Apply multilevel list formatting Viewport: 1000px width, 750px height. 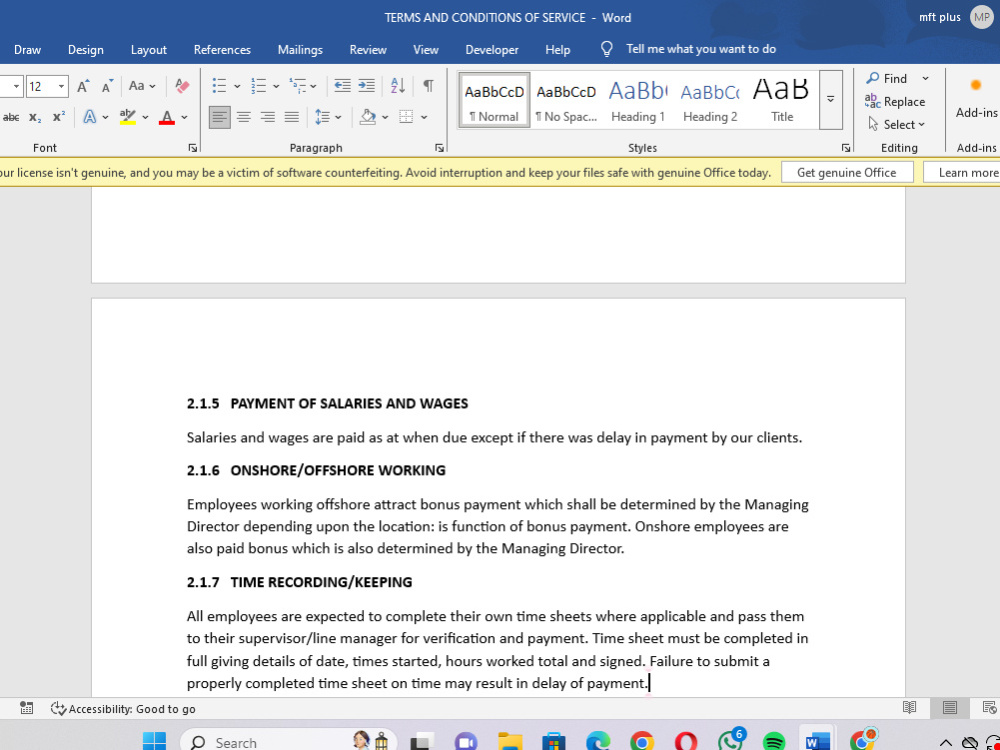point(297,86)
